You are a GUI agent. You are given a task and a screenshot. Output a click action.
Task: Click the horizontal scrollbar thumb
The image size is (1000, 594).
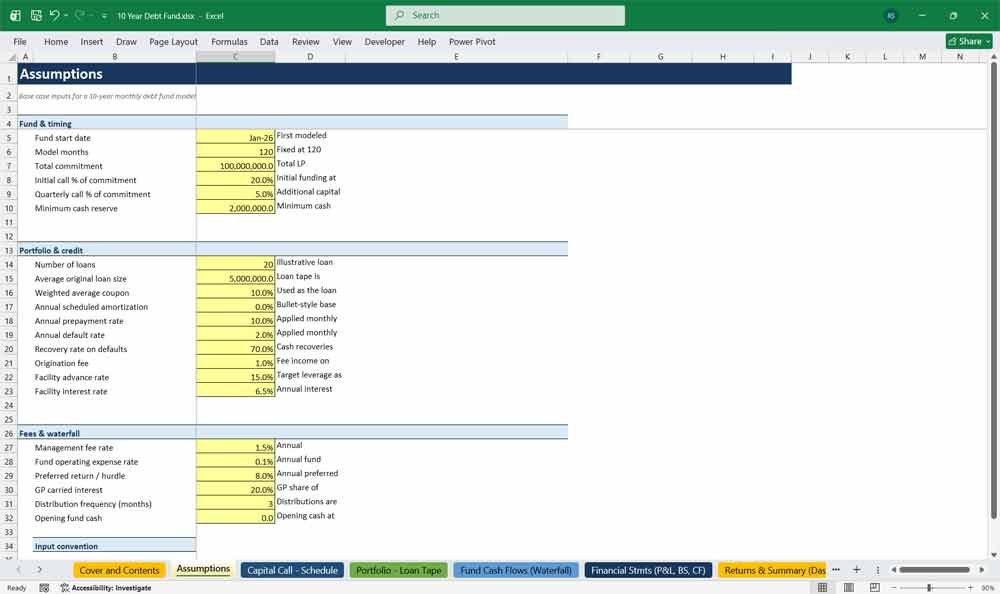934,569
